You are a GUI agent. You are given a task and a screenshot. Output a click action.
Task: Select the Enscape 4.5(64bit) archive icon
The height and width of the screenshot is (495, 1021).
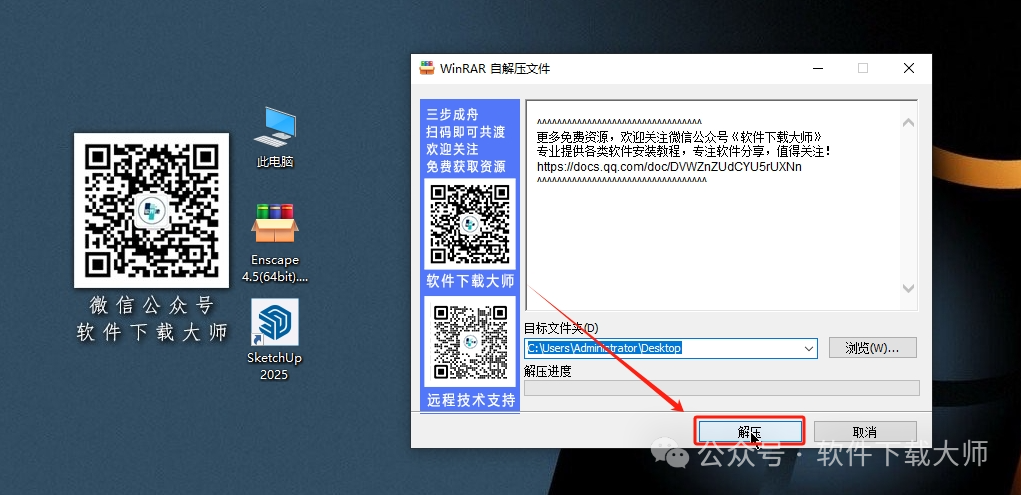275,242
